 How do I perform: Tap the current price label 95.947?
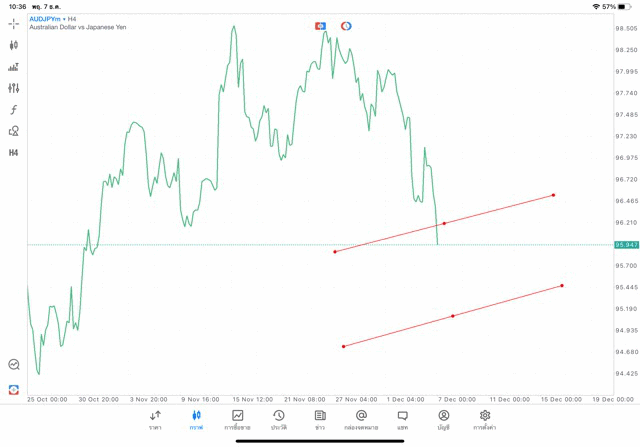(x=627, y=245)
